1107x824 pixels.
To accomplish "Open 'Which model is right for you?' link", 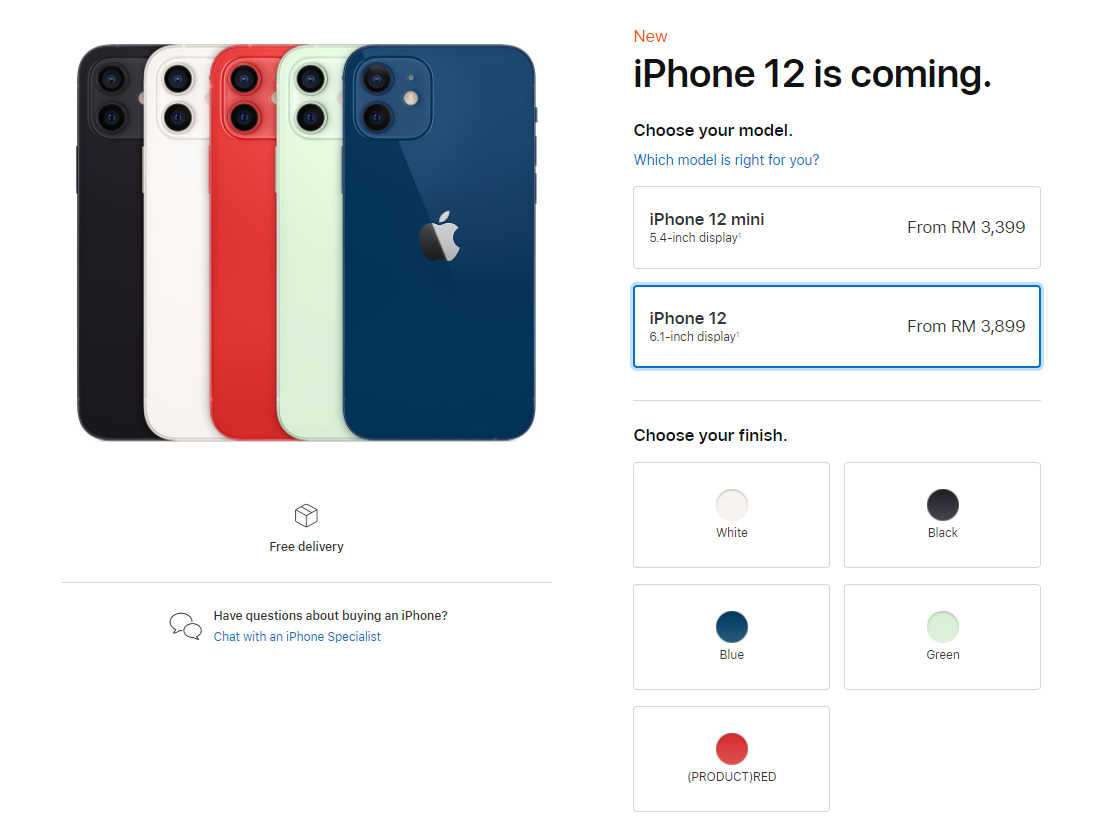I will pos(726,160).
